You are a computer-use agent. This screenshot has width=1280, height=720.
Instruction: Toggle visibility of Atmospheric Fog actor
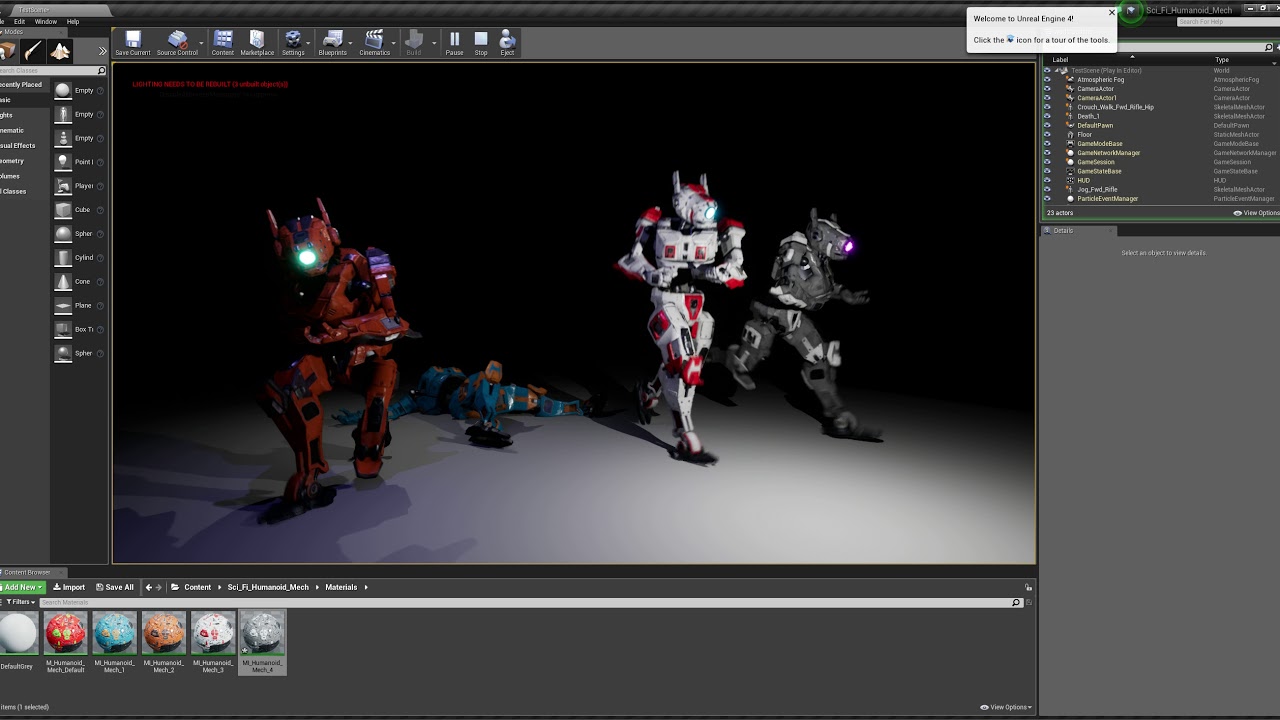1047,80
